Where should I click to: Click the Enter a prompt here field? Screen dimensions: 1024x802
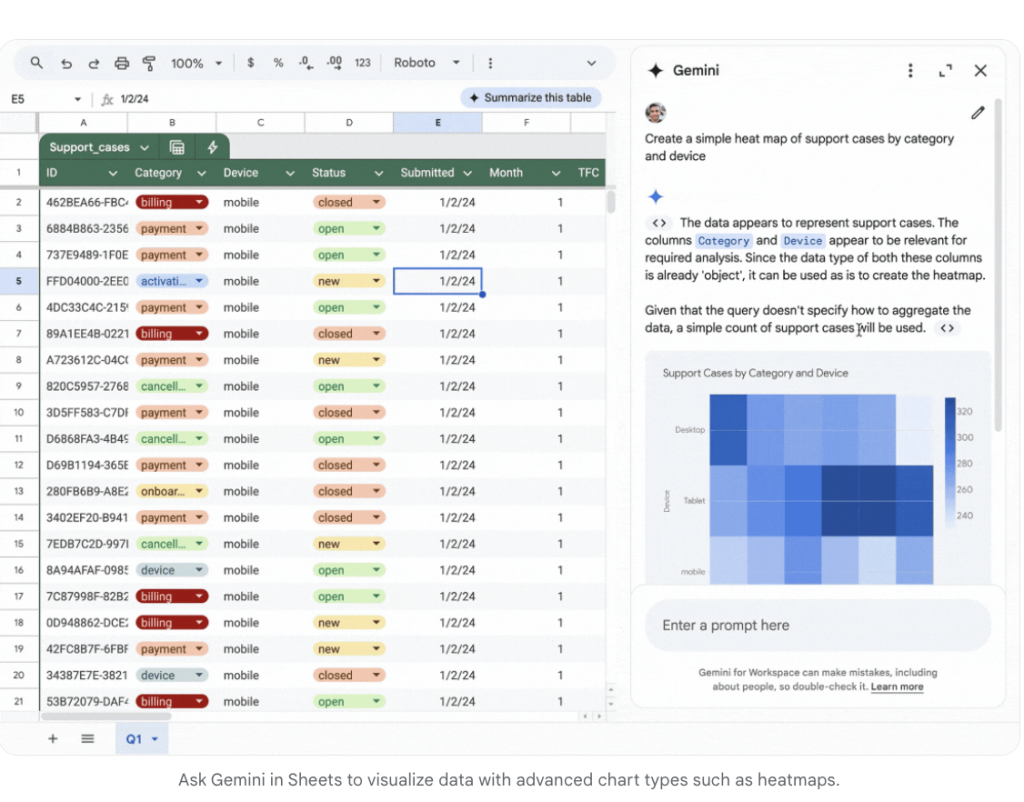pyautogui.click(x=817, y=626)
